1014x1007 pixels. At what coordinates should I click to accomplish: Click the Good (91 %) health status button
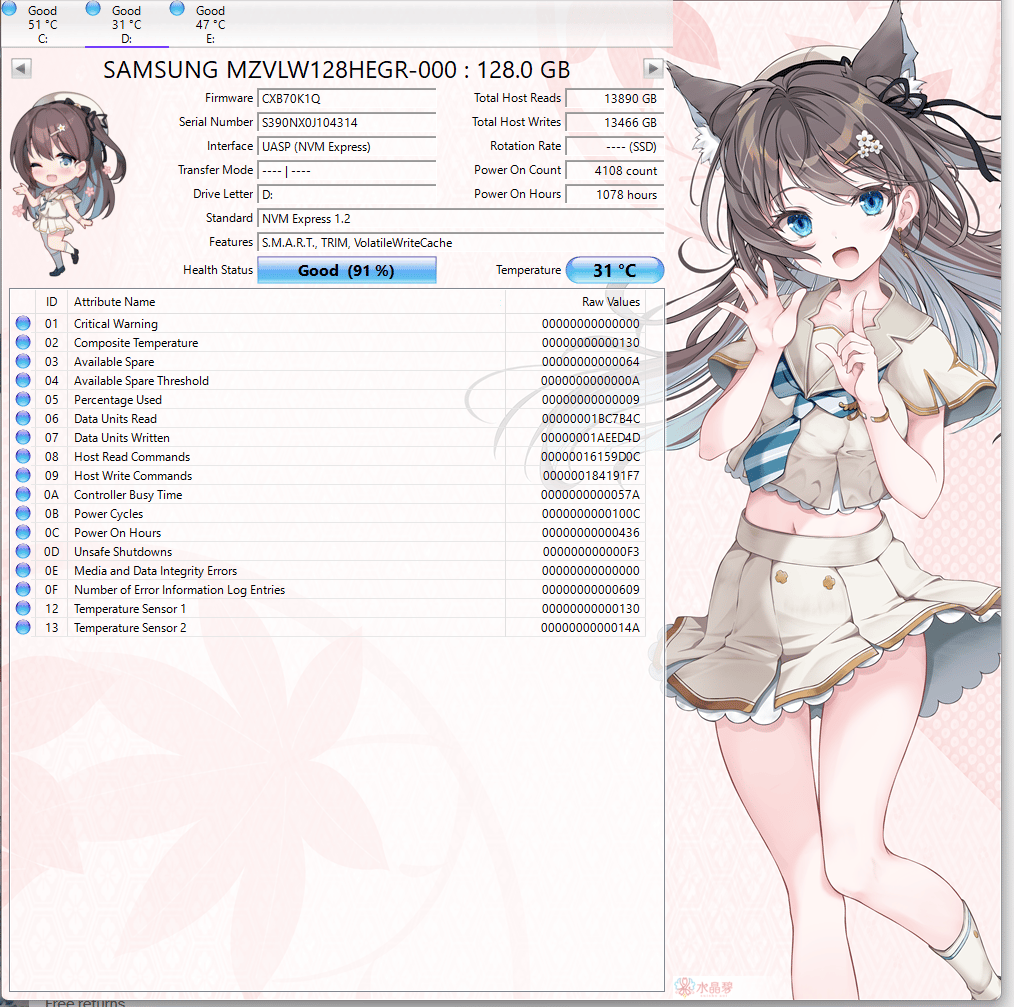tap(347, 270)
